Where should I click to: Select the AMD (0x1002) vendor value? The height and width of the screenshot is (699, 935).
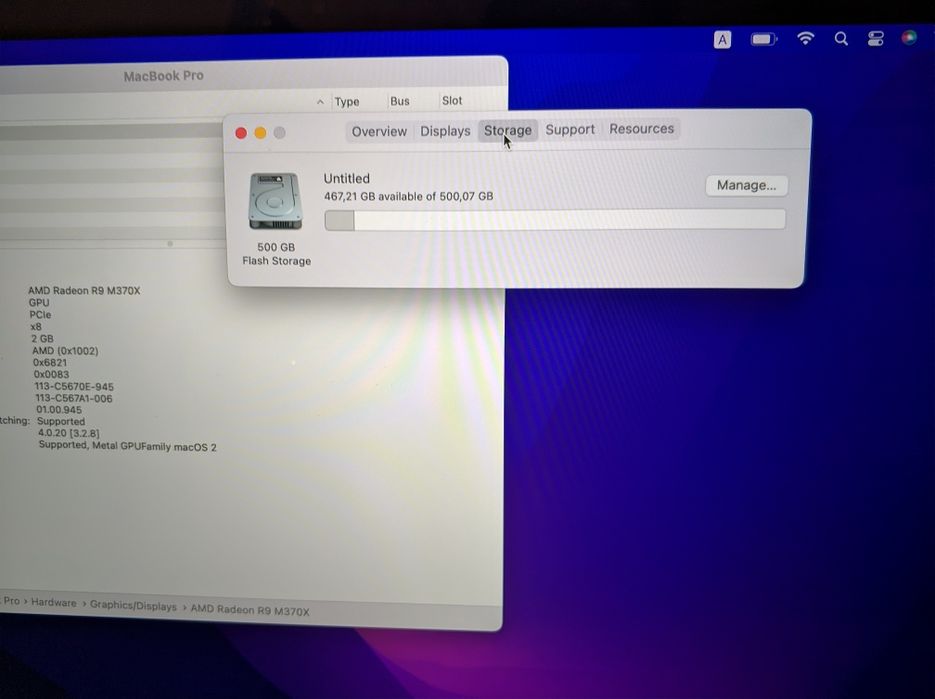[x=66, y=351]
